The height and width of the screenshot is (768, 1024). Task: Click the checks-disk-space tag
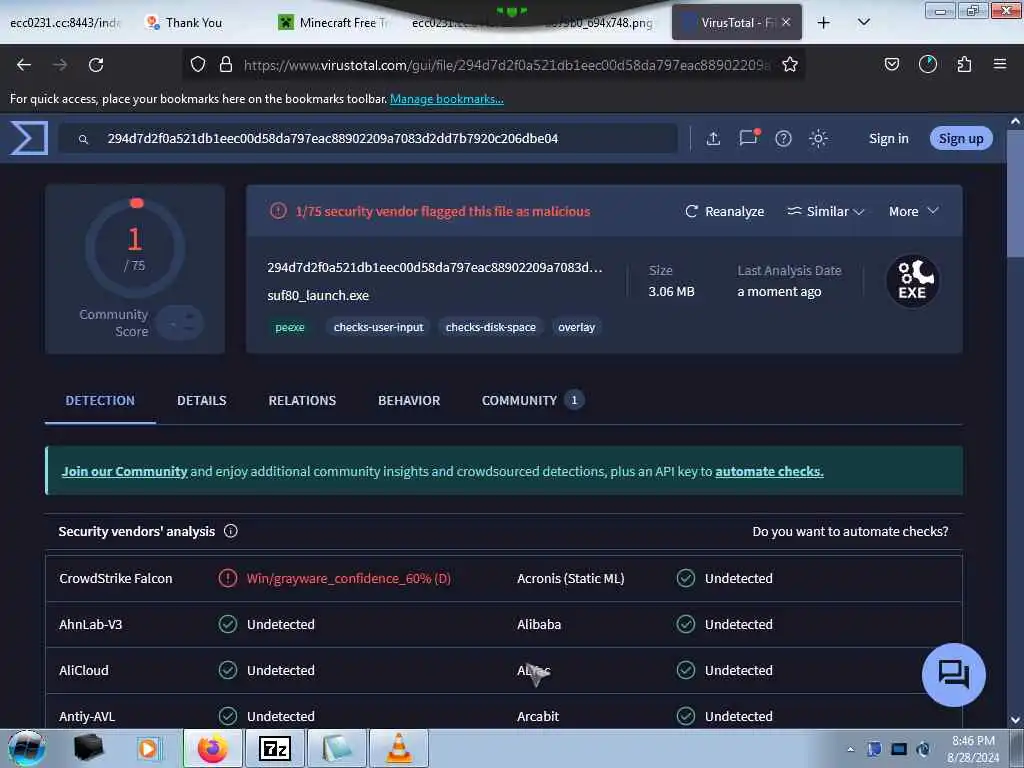tap(490, 327)
